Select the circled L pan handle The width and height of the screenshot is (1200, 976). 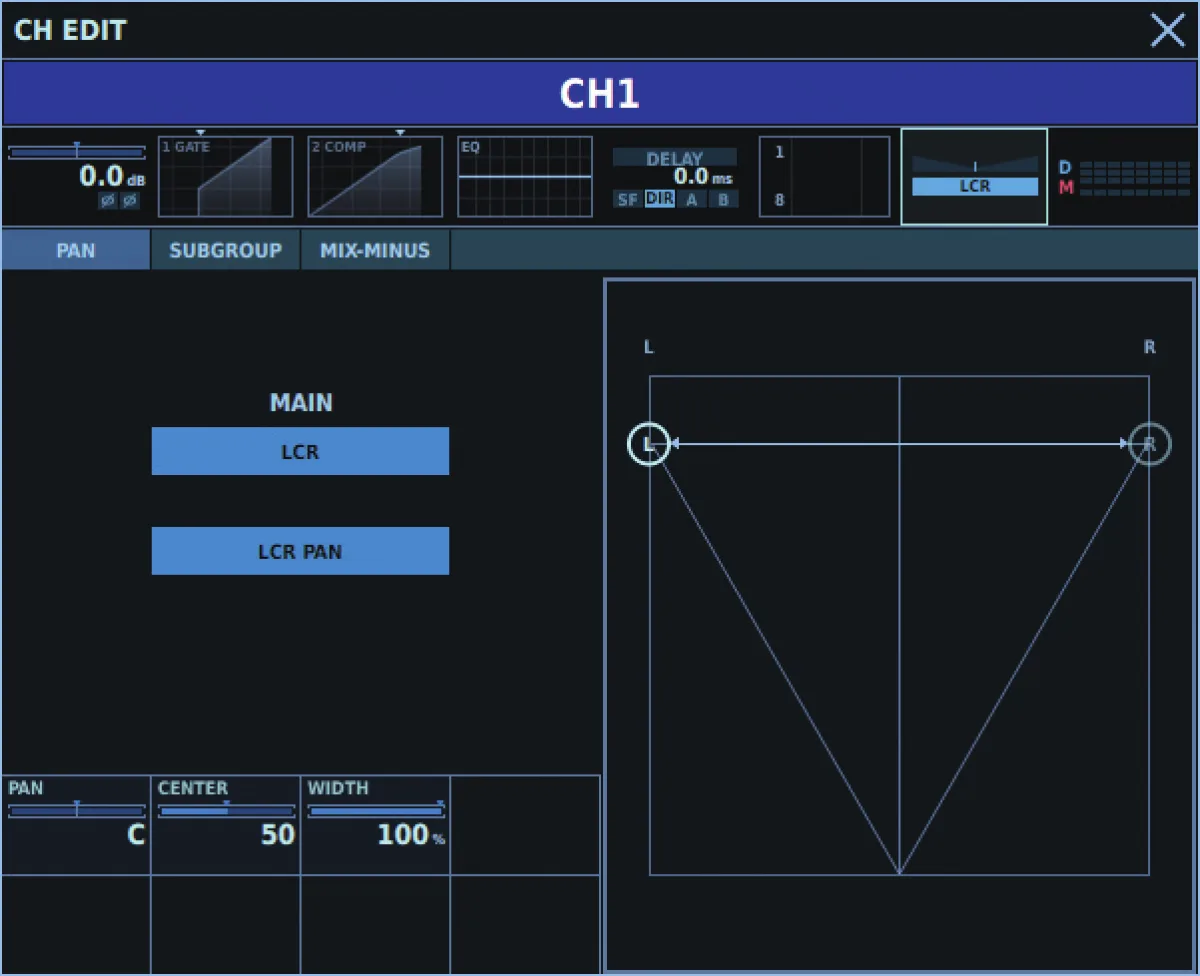649,444
